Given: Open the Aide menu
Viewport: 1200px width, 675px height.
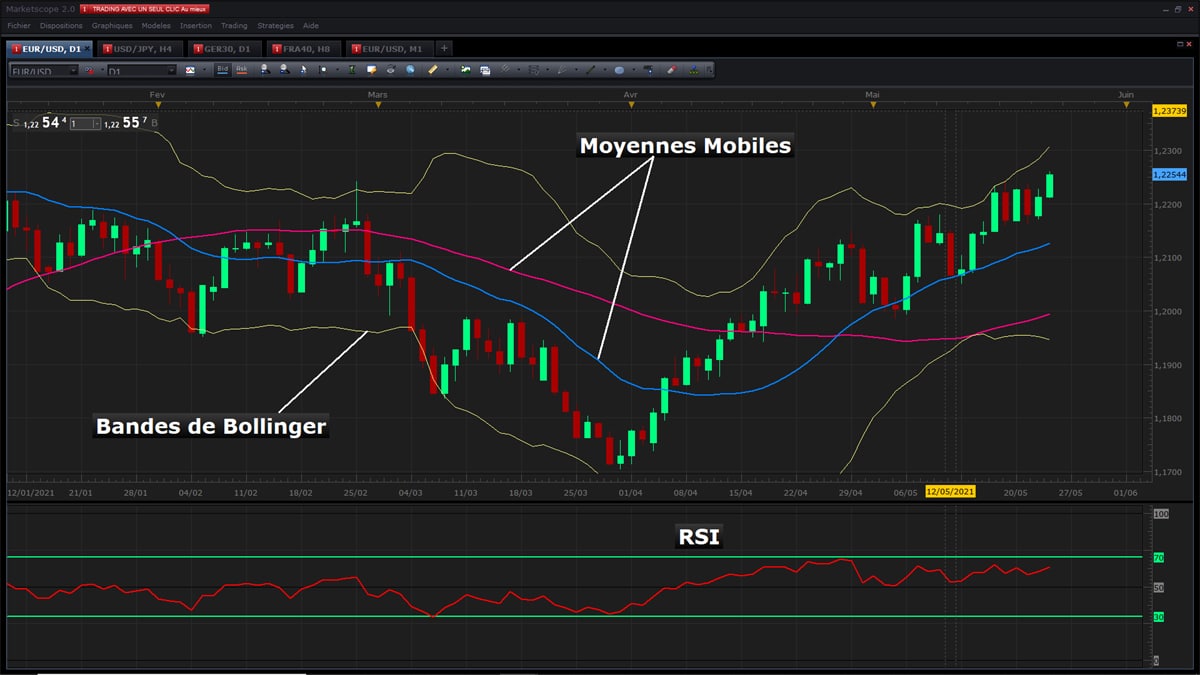Looking at the screenshot, I should (x=311, y=25).
